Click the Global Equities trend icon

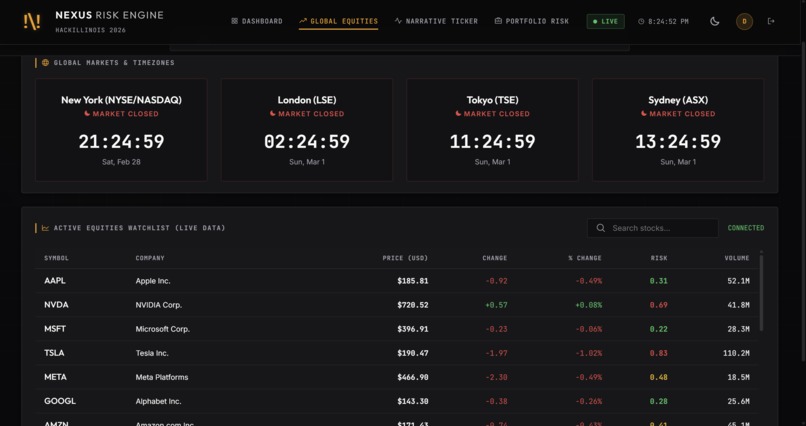point(303,21)
